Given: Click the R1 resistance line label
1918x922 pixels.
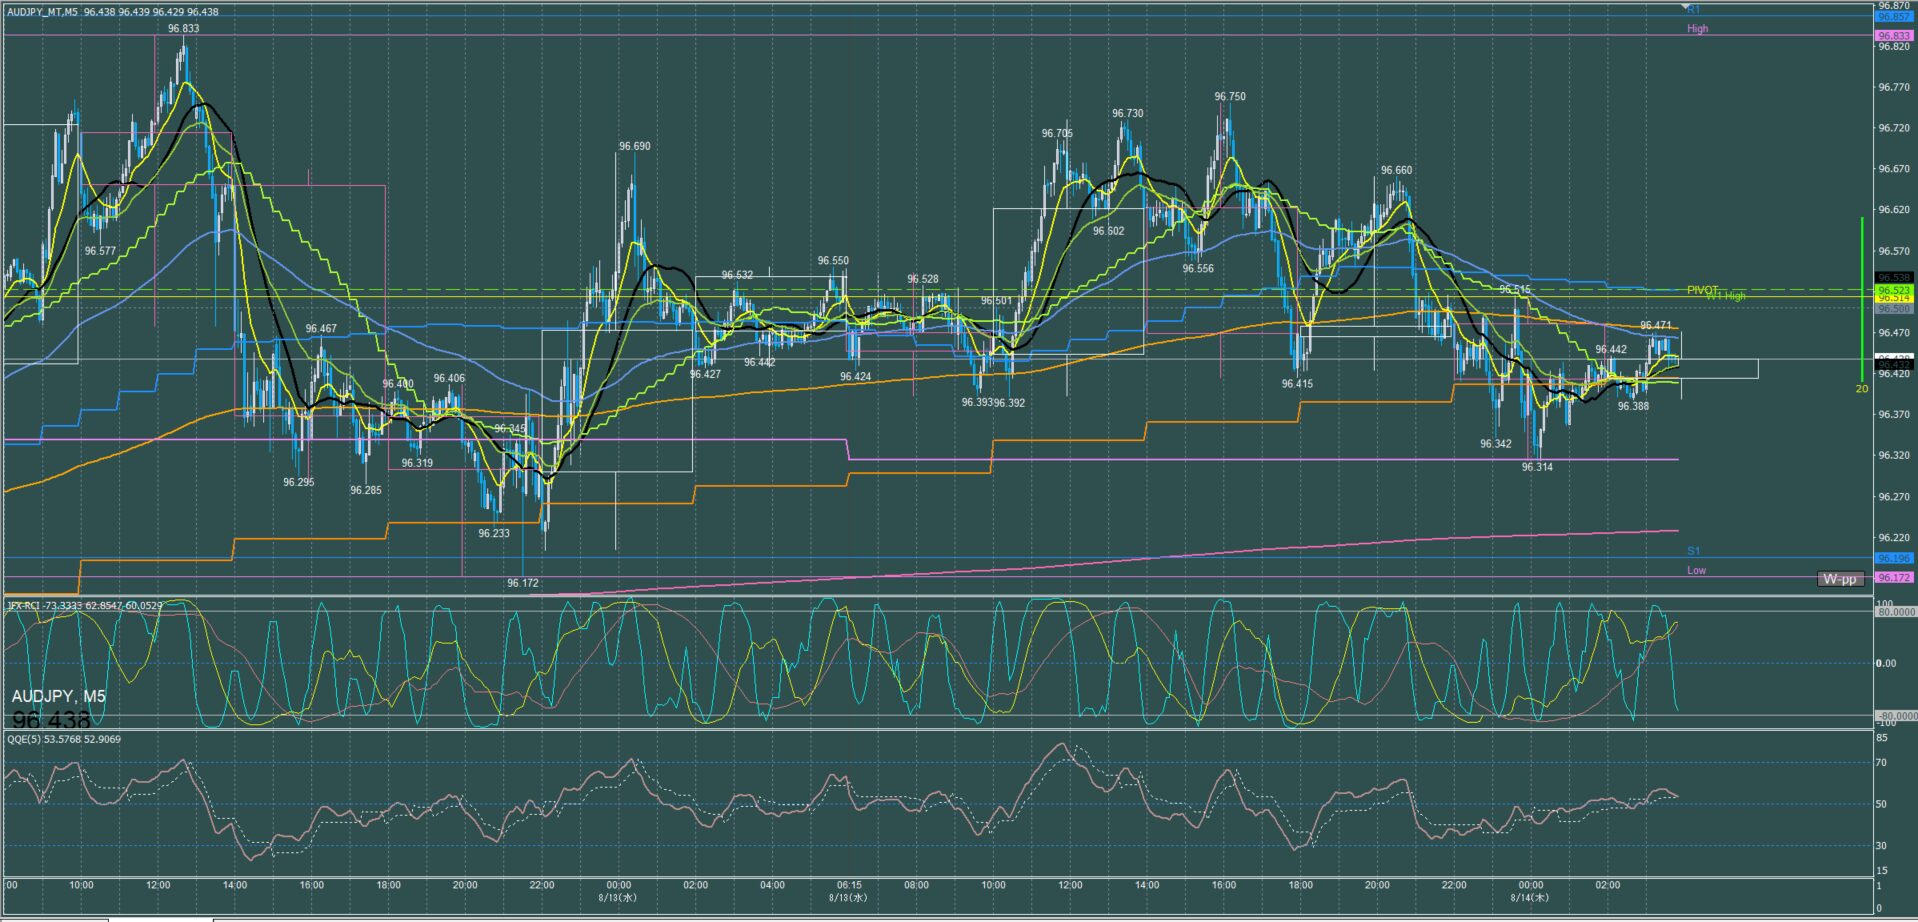Looking at the screenshot, I should pyautogui.click(x=1694, y=10).
